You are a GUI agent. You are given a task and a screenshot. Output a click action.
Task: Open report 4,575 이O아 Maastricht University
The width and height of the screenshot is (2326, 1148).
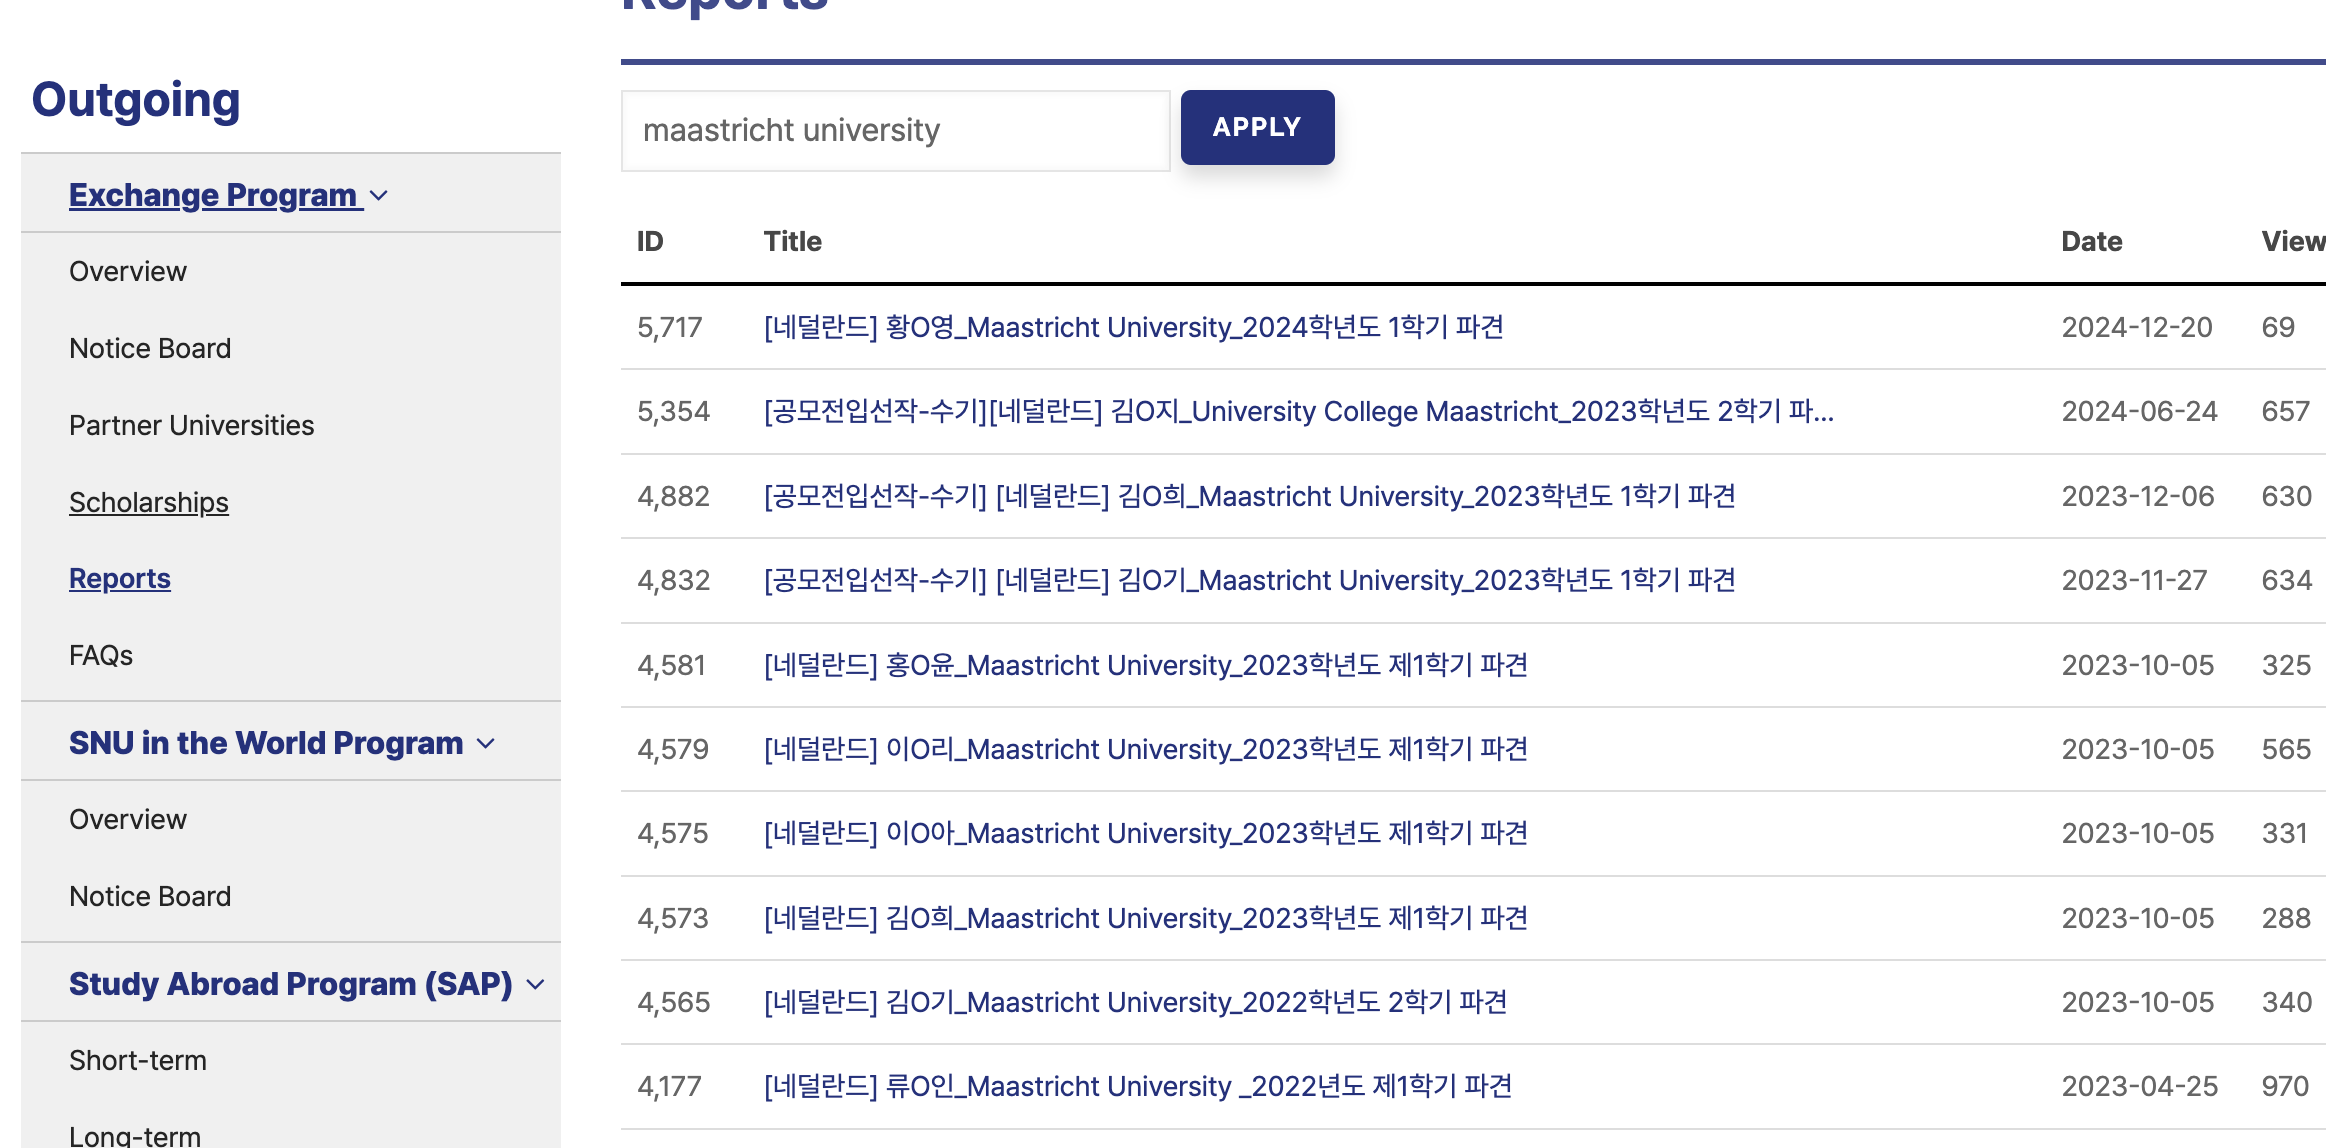[1146, 834]
